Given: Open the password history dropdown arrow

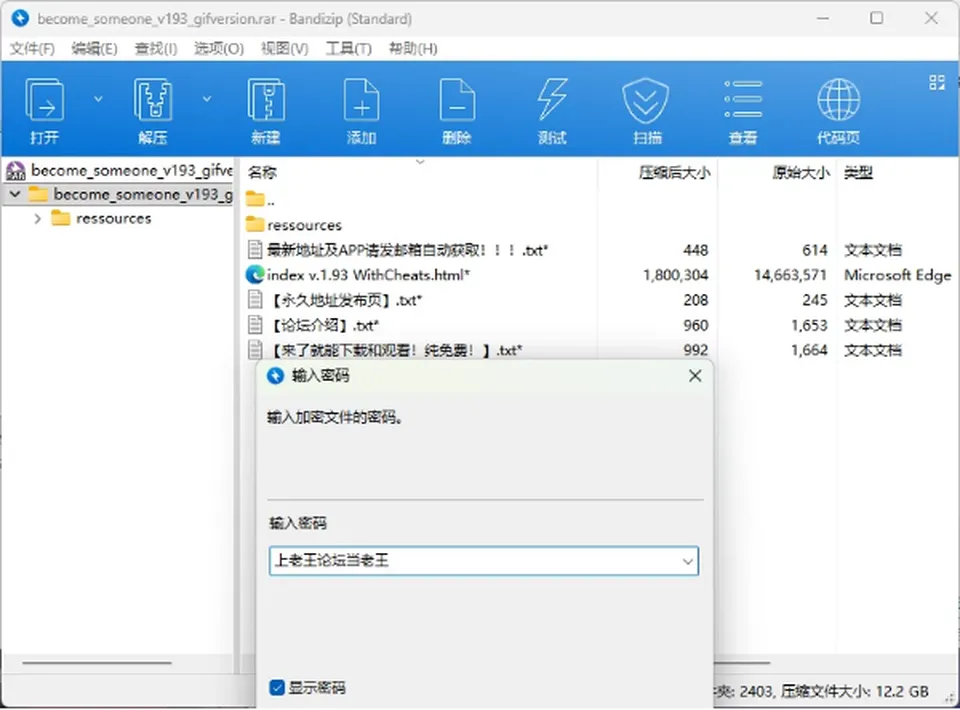Looking at the screenshot, I should coord(688,561).
